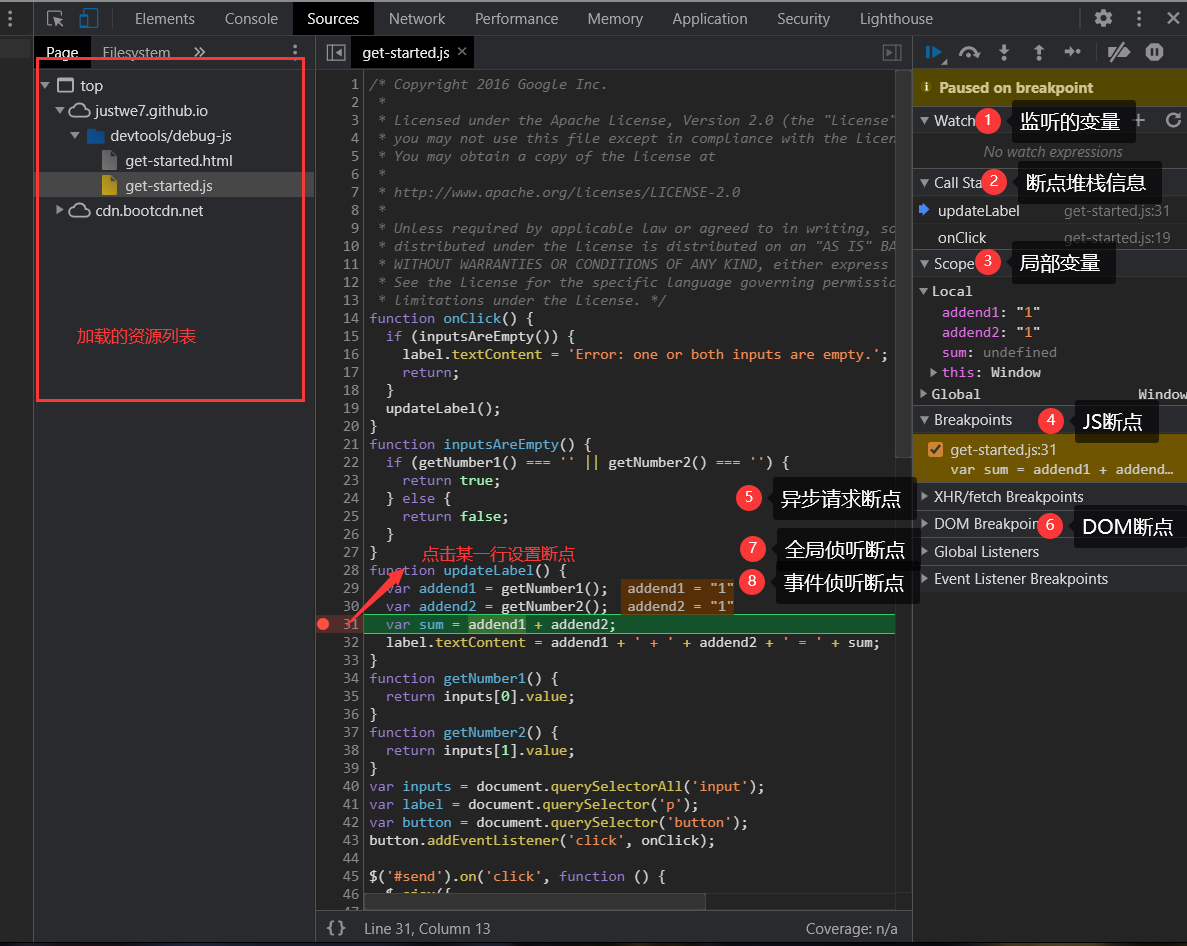Resume script execution button
Viewport: 1187px width, 946px height.
coord(933,52)
